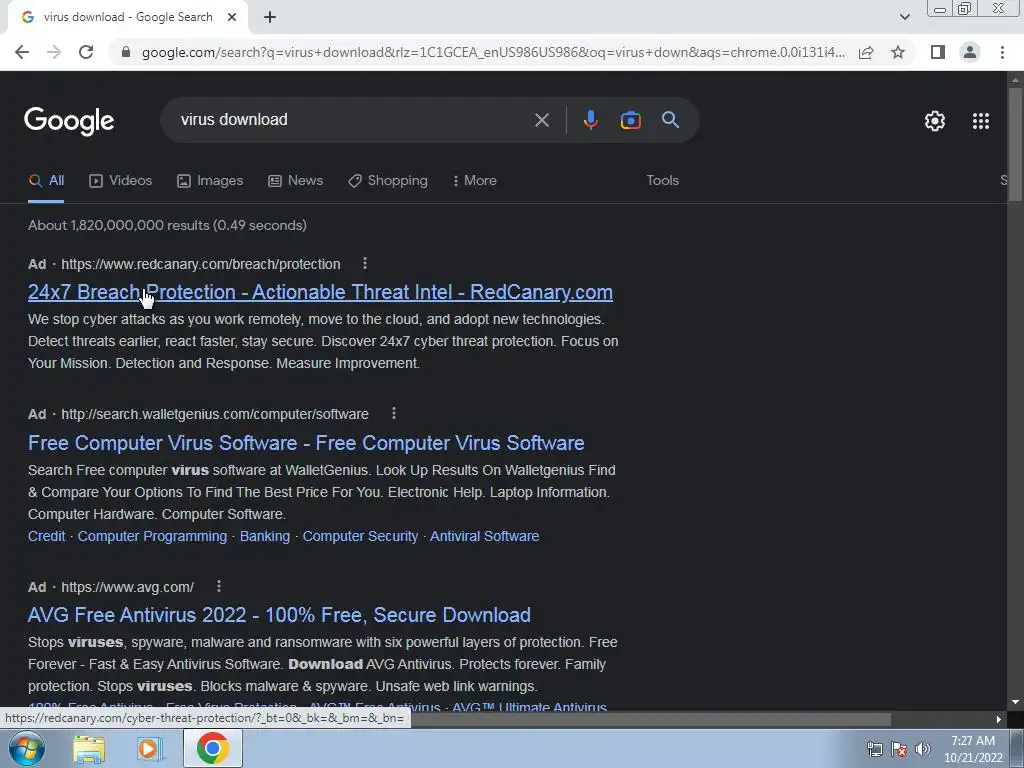Select the All results tab
The image size is (1024, 768).
pos(46,181)
